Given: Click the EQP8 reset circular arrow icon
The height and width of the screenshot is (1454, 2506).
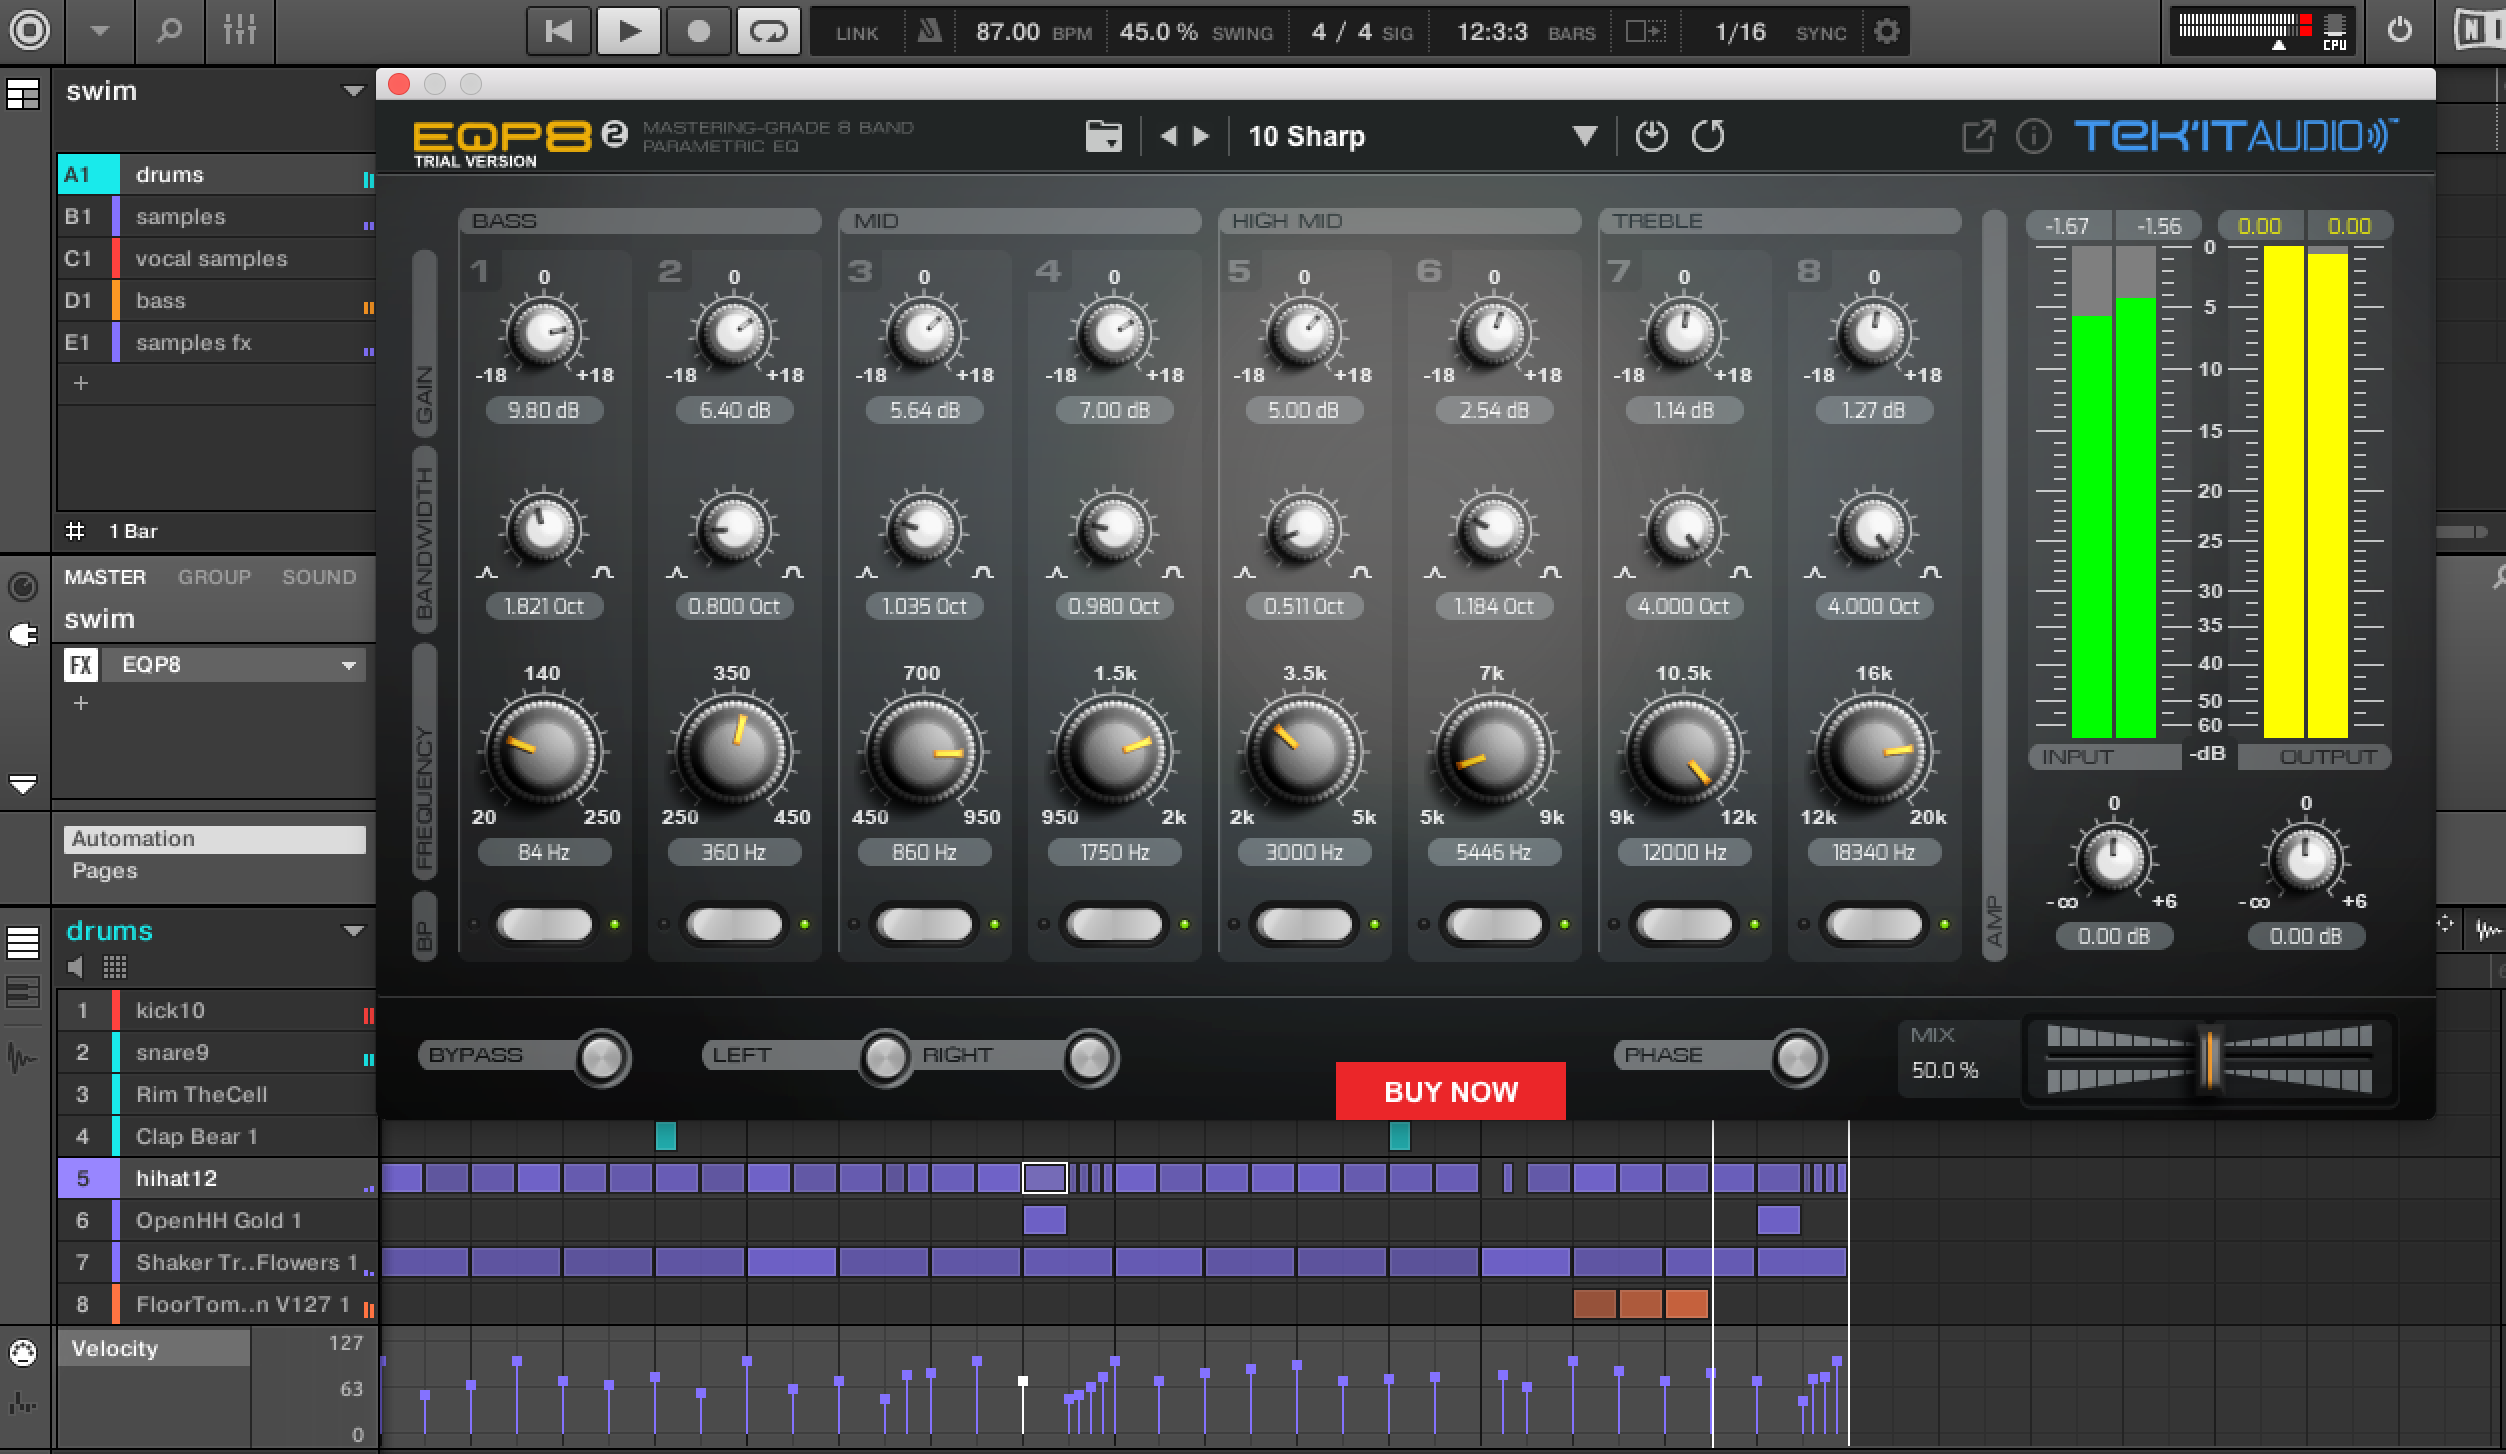Looking at the screenshot, I should tap(1708, 136).
